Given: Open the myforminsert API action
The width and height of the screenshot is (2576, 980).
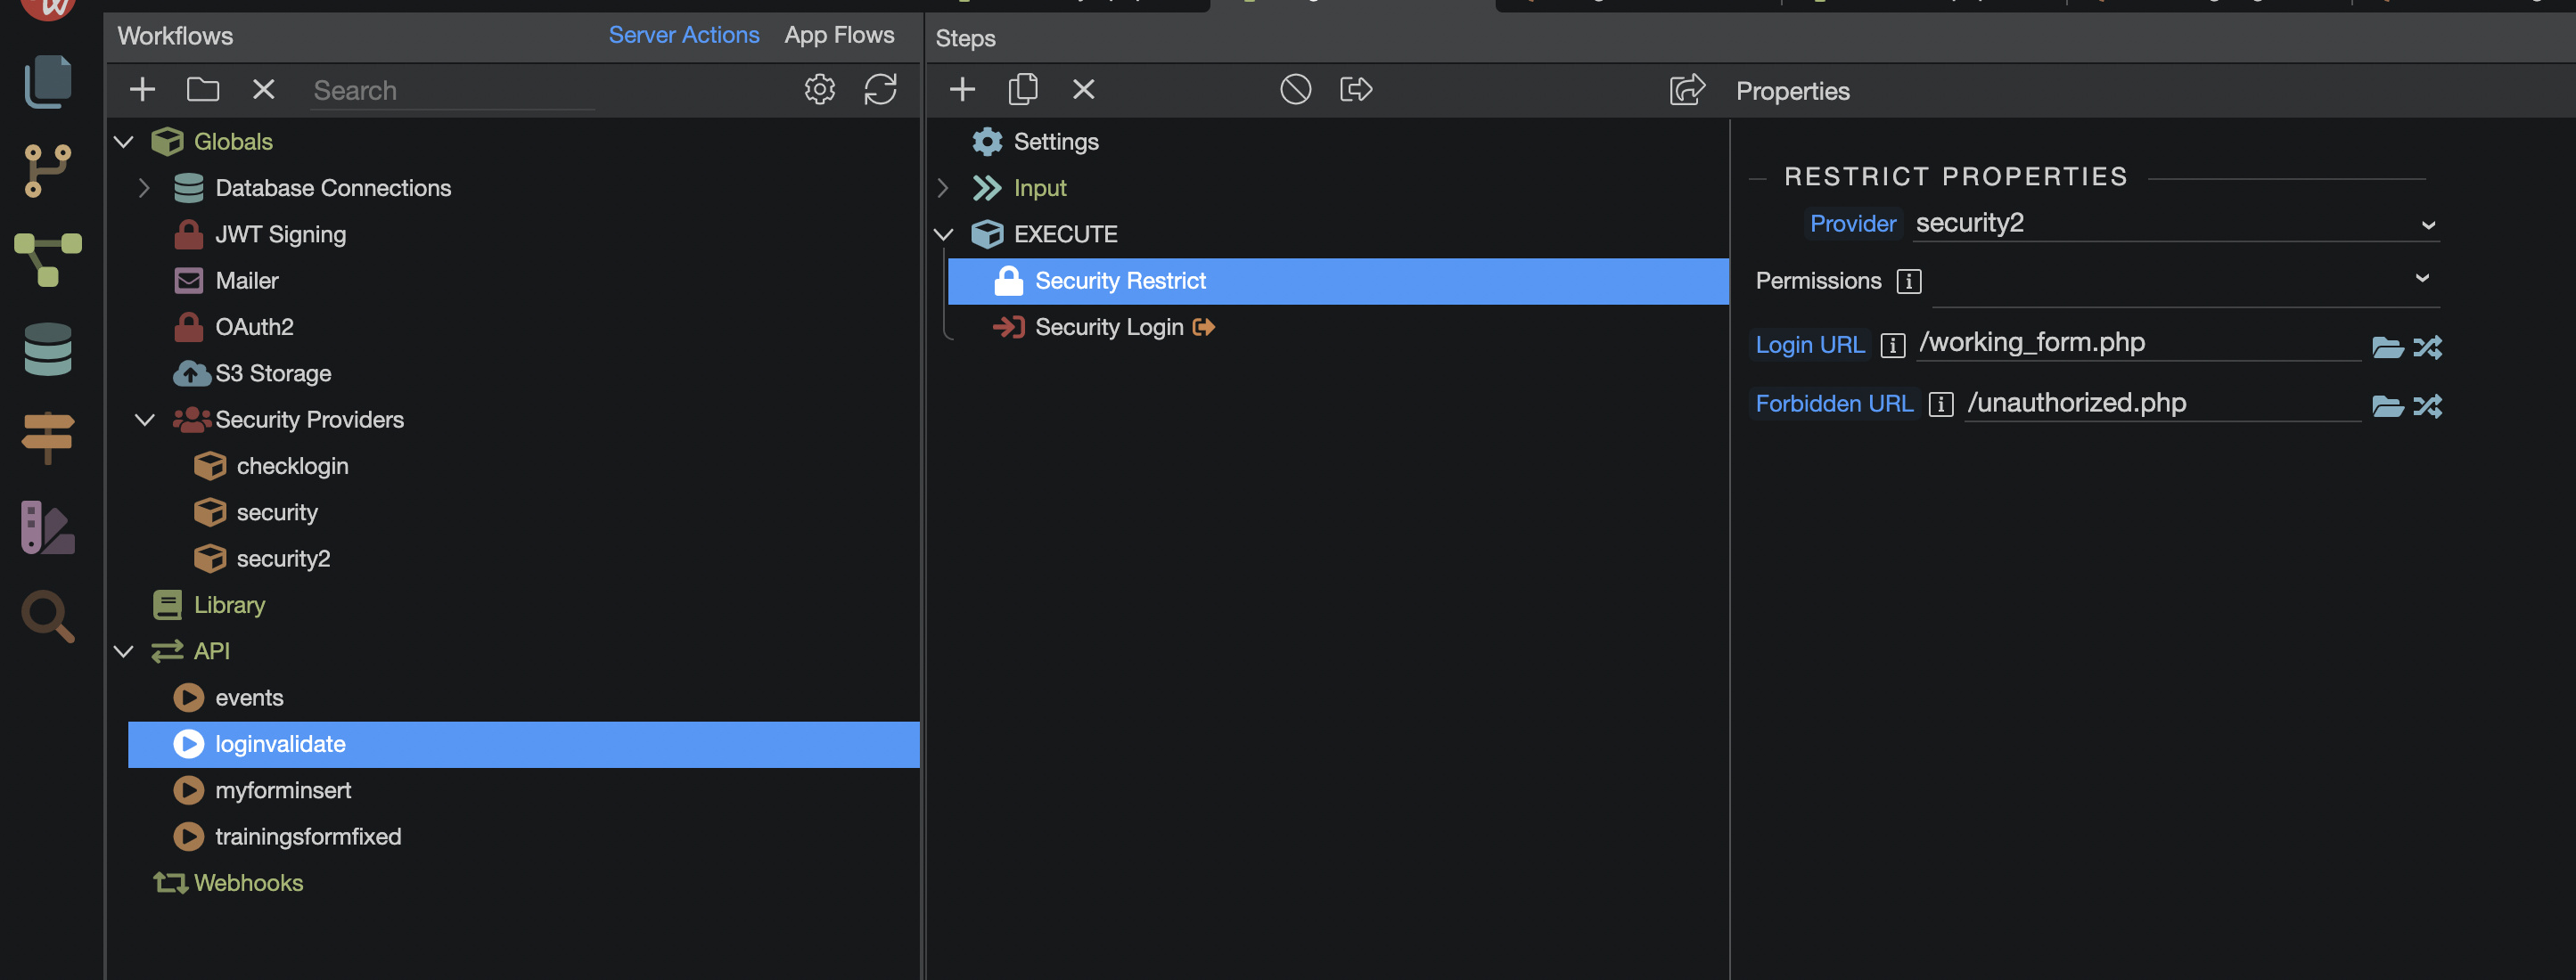Looking at the screenshot, I should [283, 790].
